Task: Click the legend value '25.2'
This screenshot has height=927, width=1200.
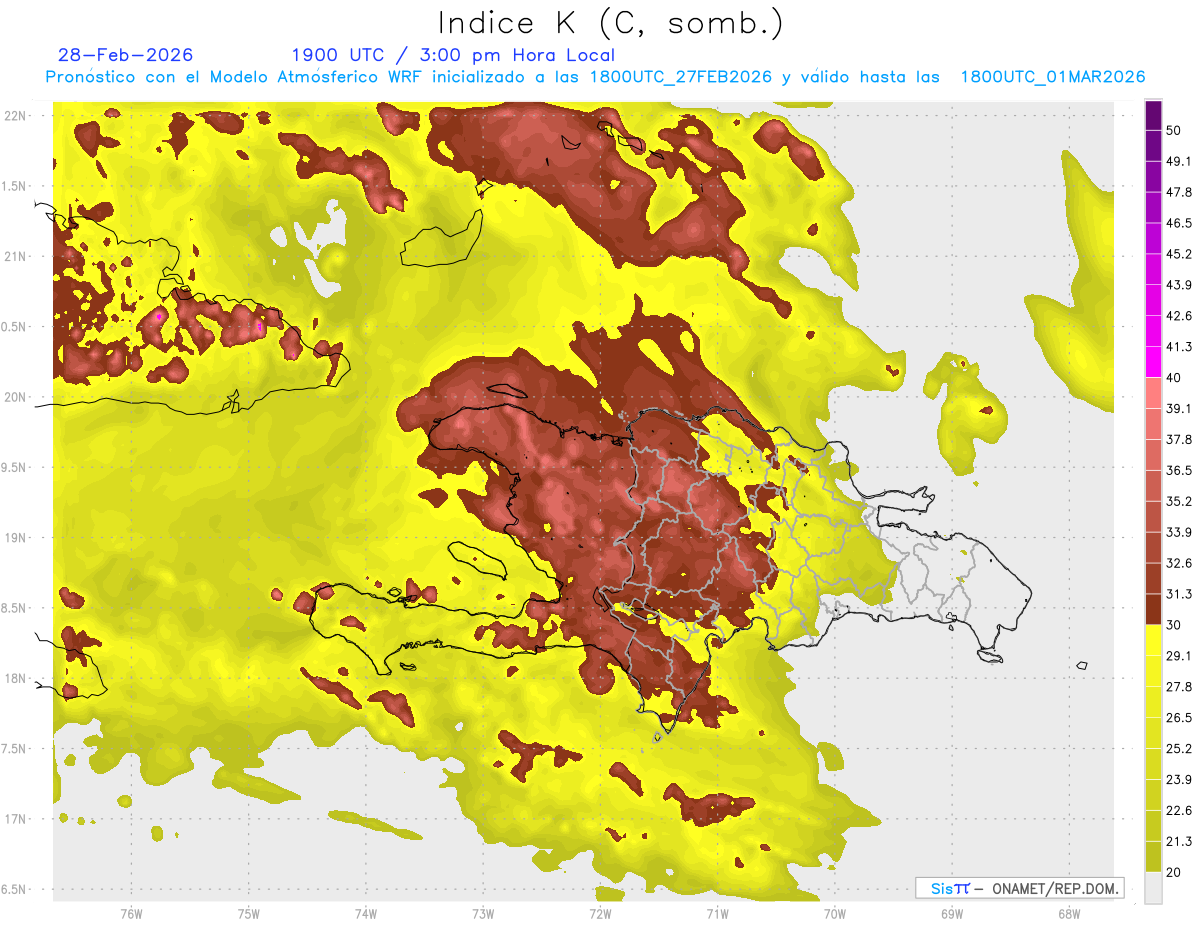Action: 1179,749
